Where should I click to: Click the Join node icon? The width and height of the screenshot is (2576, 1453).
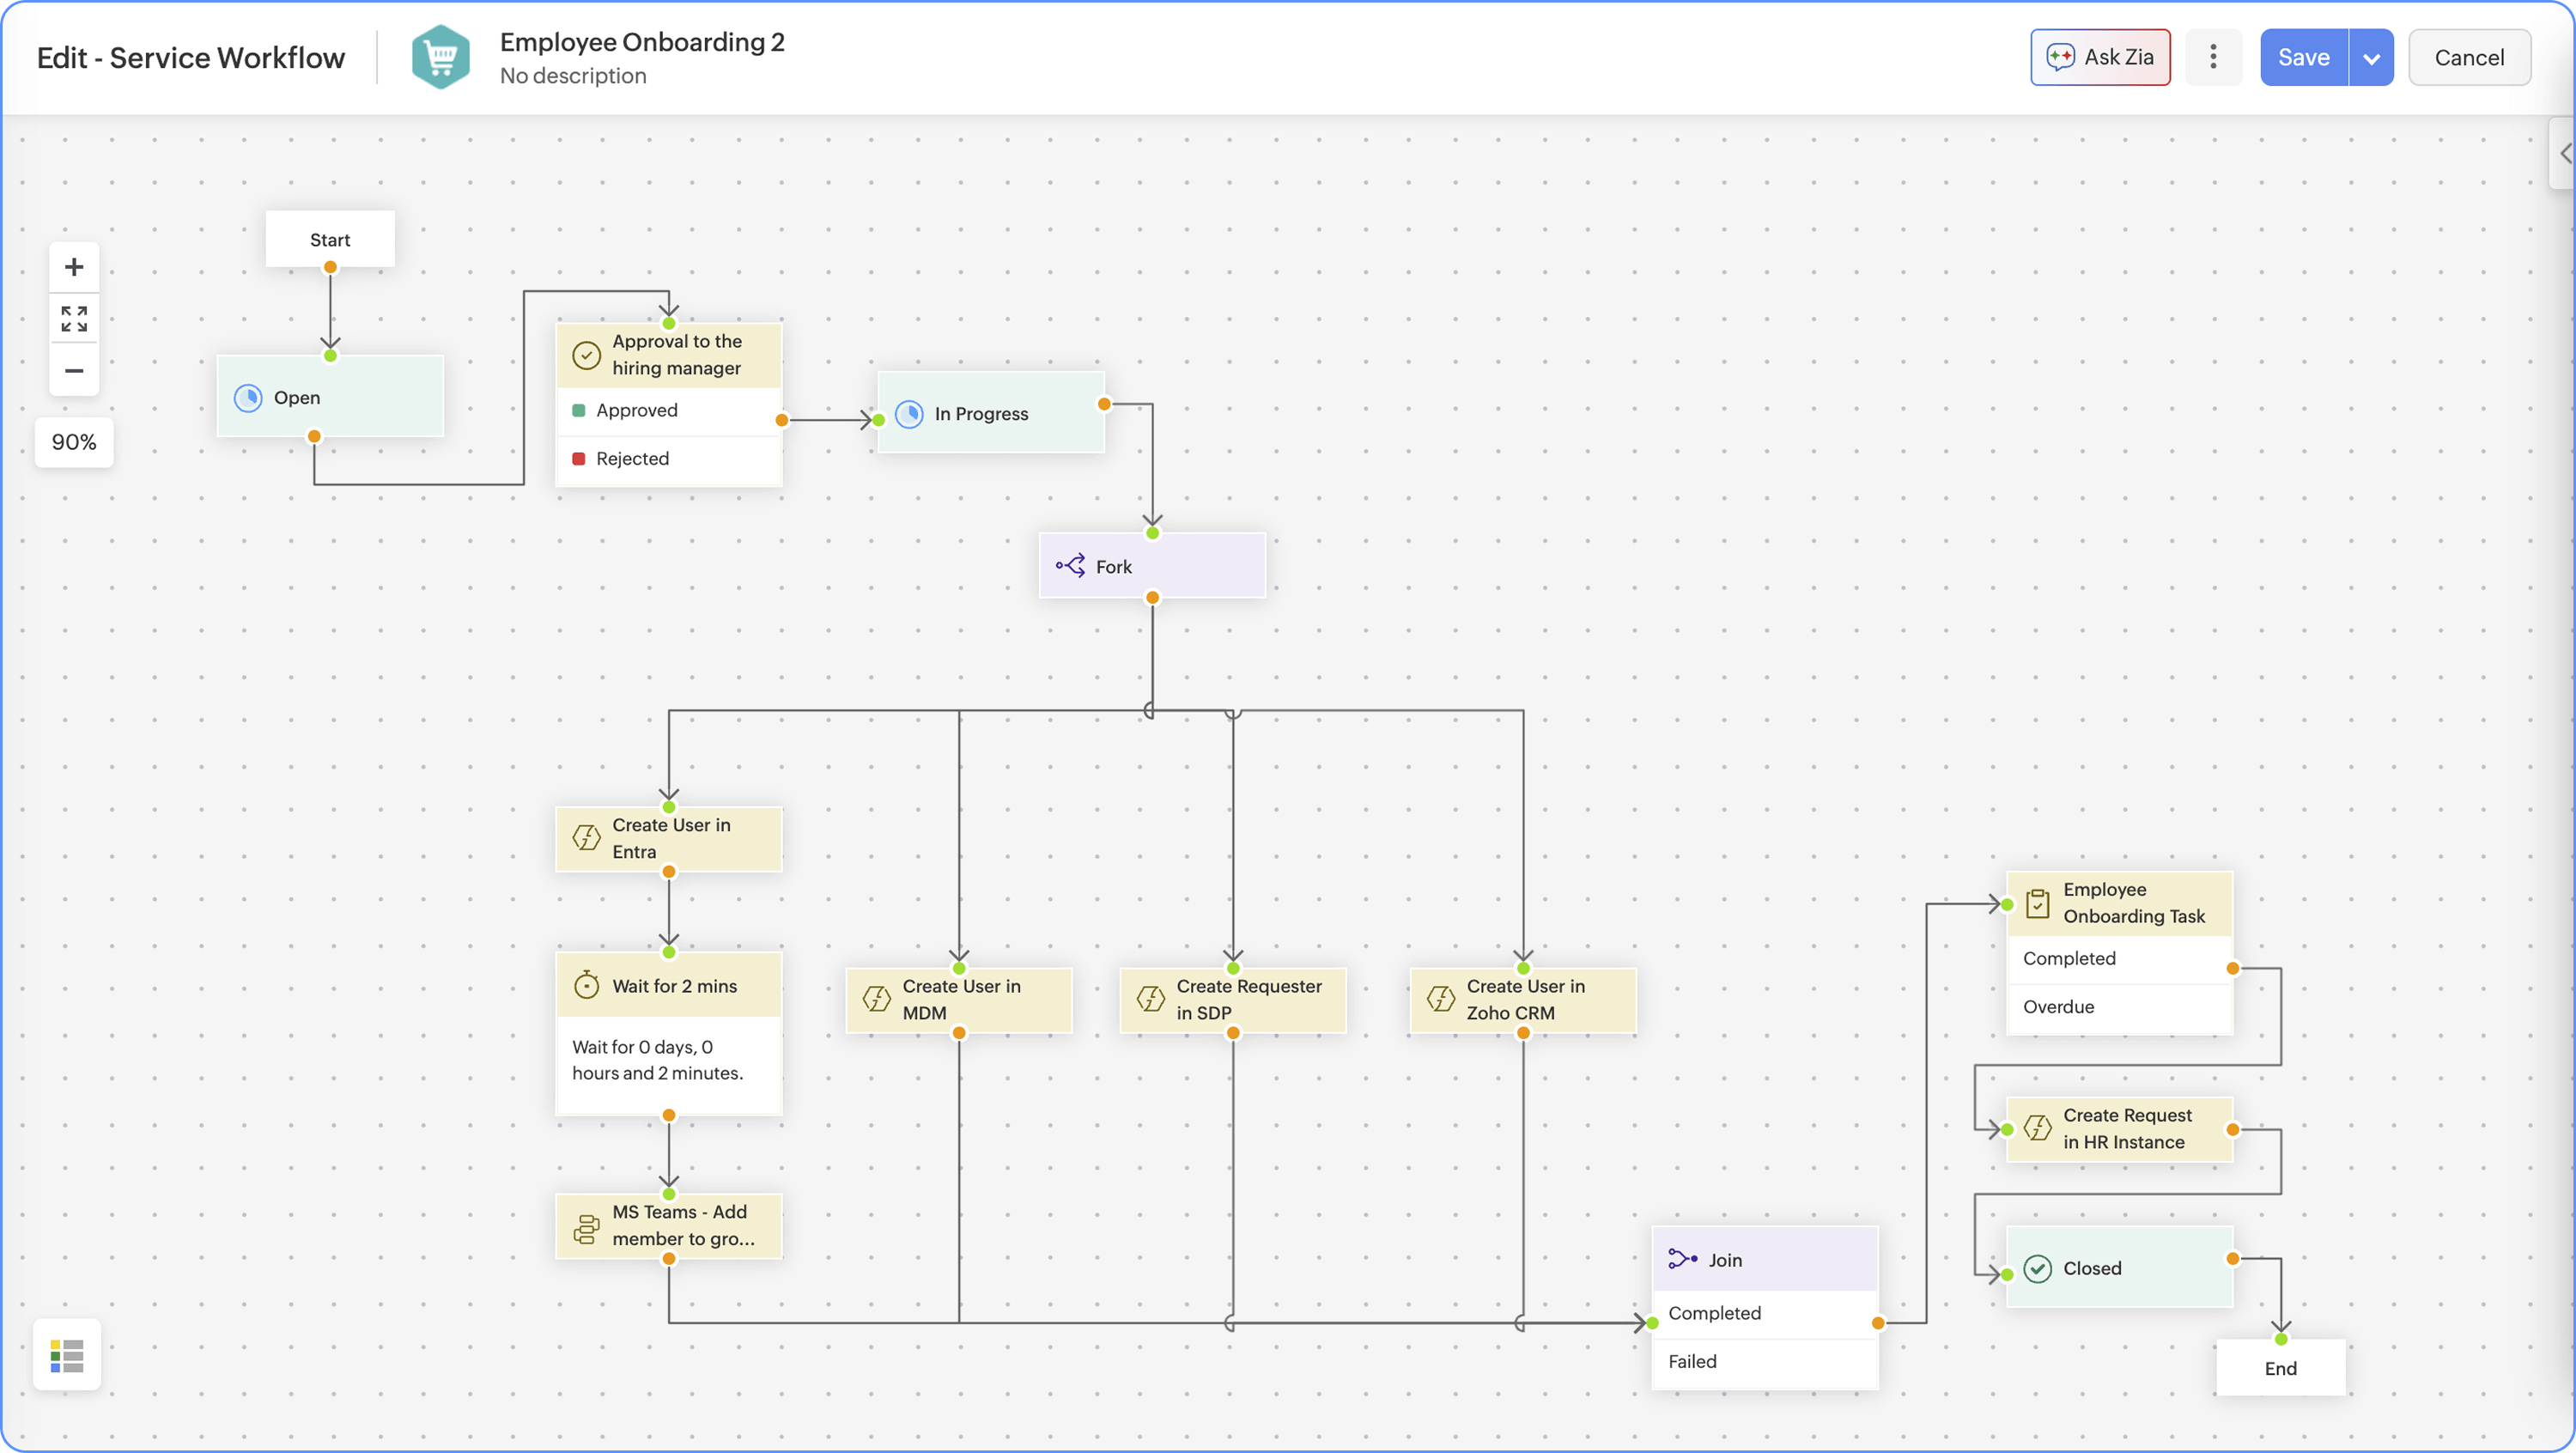pos(1682,1259)
